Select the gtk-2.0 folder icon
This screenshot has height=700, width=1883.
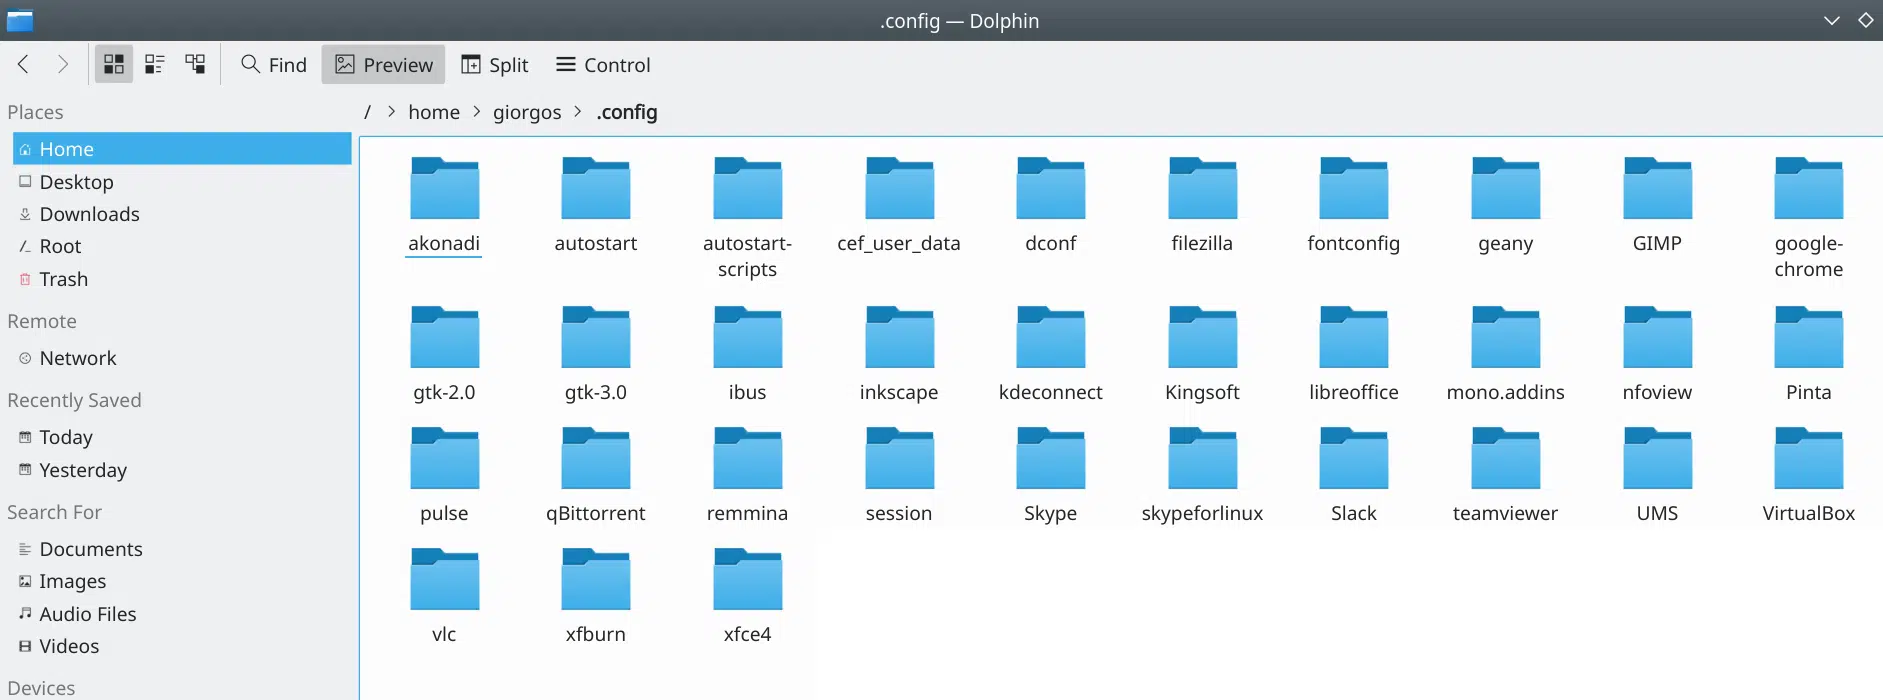(x=444, y=337)
